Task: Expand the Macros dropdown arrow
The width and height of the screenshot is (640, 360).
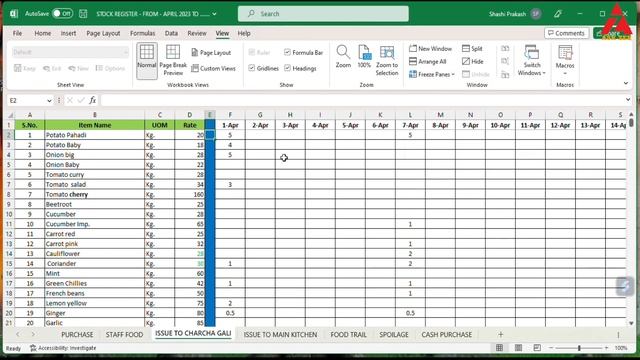Action: [x=565, y=74]
